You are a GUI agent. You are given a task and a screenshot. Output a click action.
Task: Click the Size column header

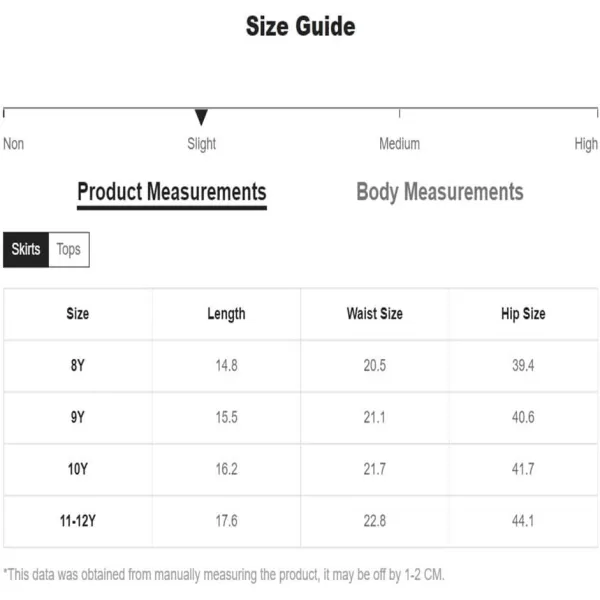[x=78, y=314]
